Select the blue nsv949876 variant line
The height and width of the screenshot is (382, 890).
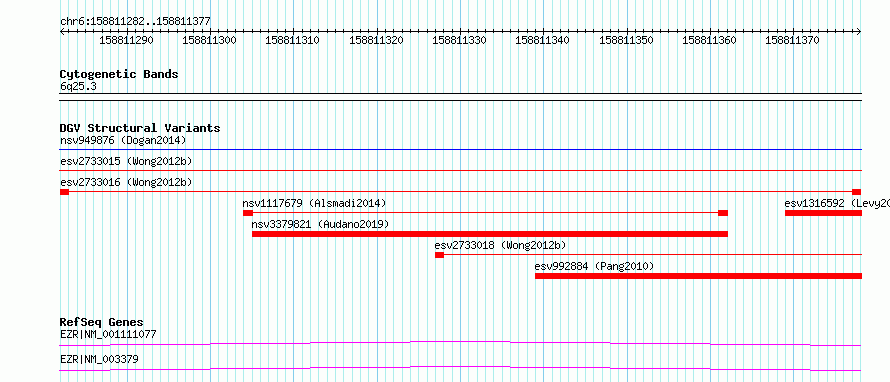(461, 150)
